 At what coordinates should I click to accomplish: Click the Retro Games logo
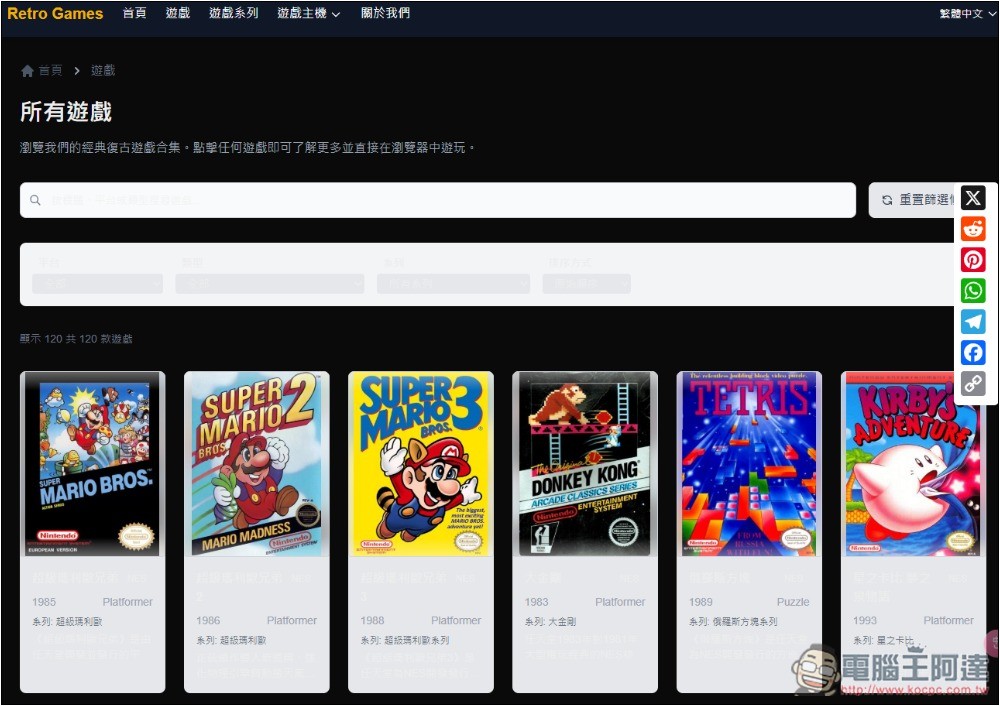coord(55,13)
